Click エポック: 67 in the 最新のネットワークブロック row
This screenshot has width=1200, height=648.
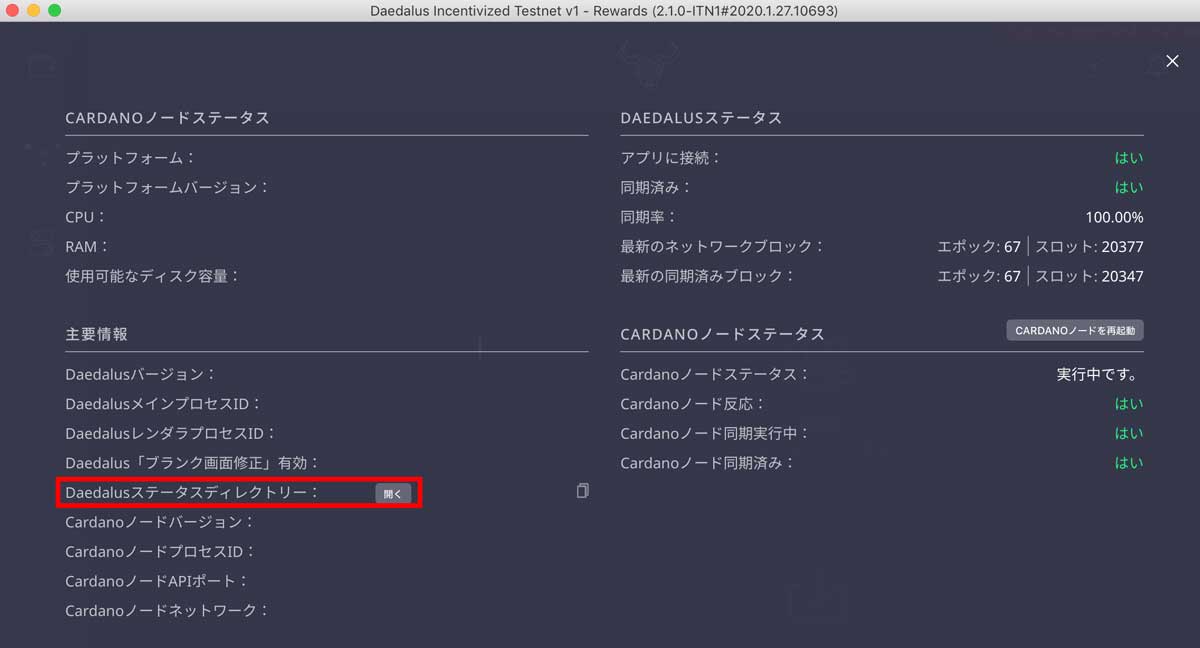pyautogui.click(x=979, y=246)
